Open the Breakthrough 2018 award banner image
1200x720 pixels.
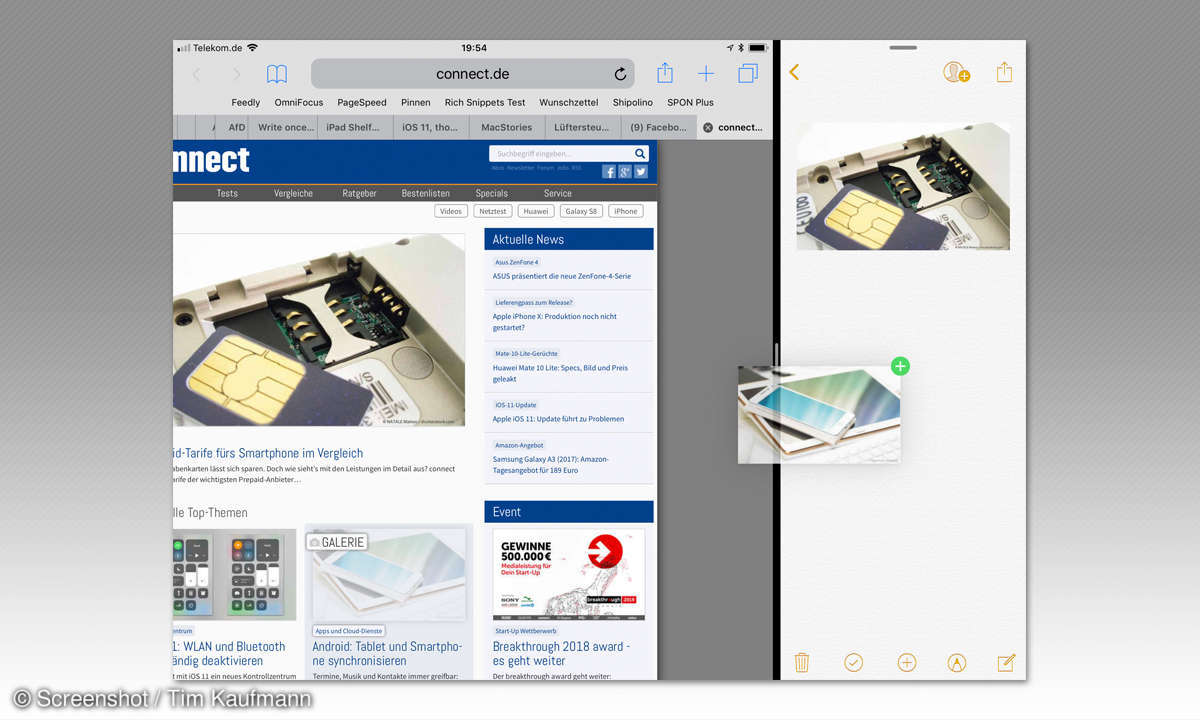coord(569,574)
